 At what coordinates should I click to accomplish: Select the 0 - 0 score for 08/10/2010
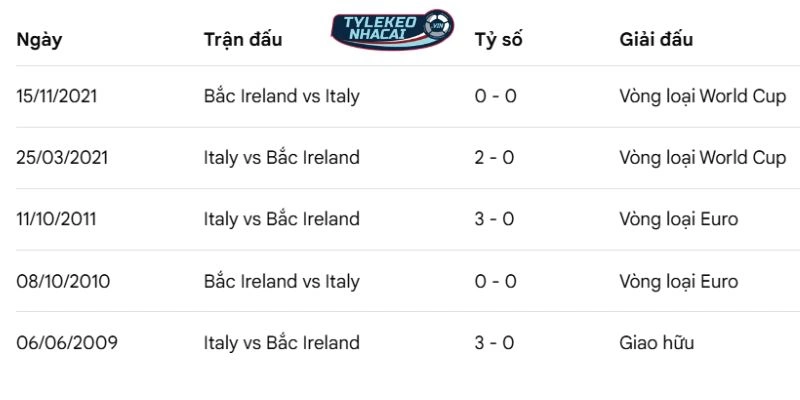click(495, 281)
